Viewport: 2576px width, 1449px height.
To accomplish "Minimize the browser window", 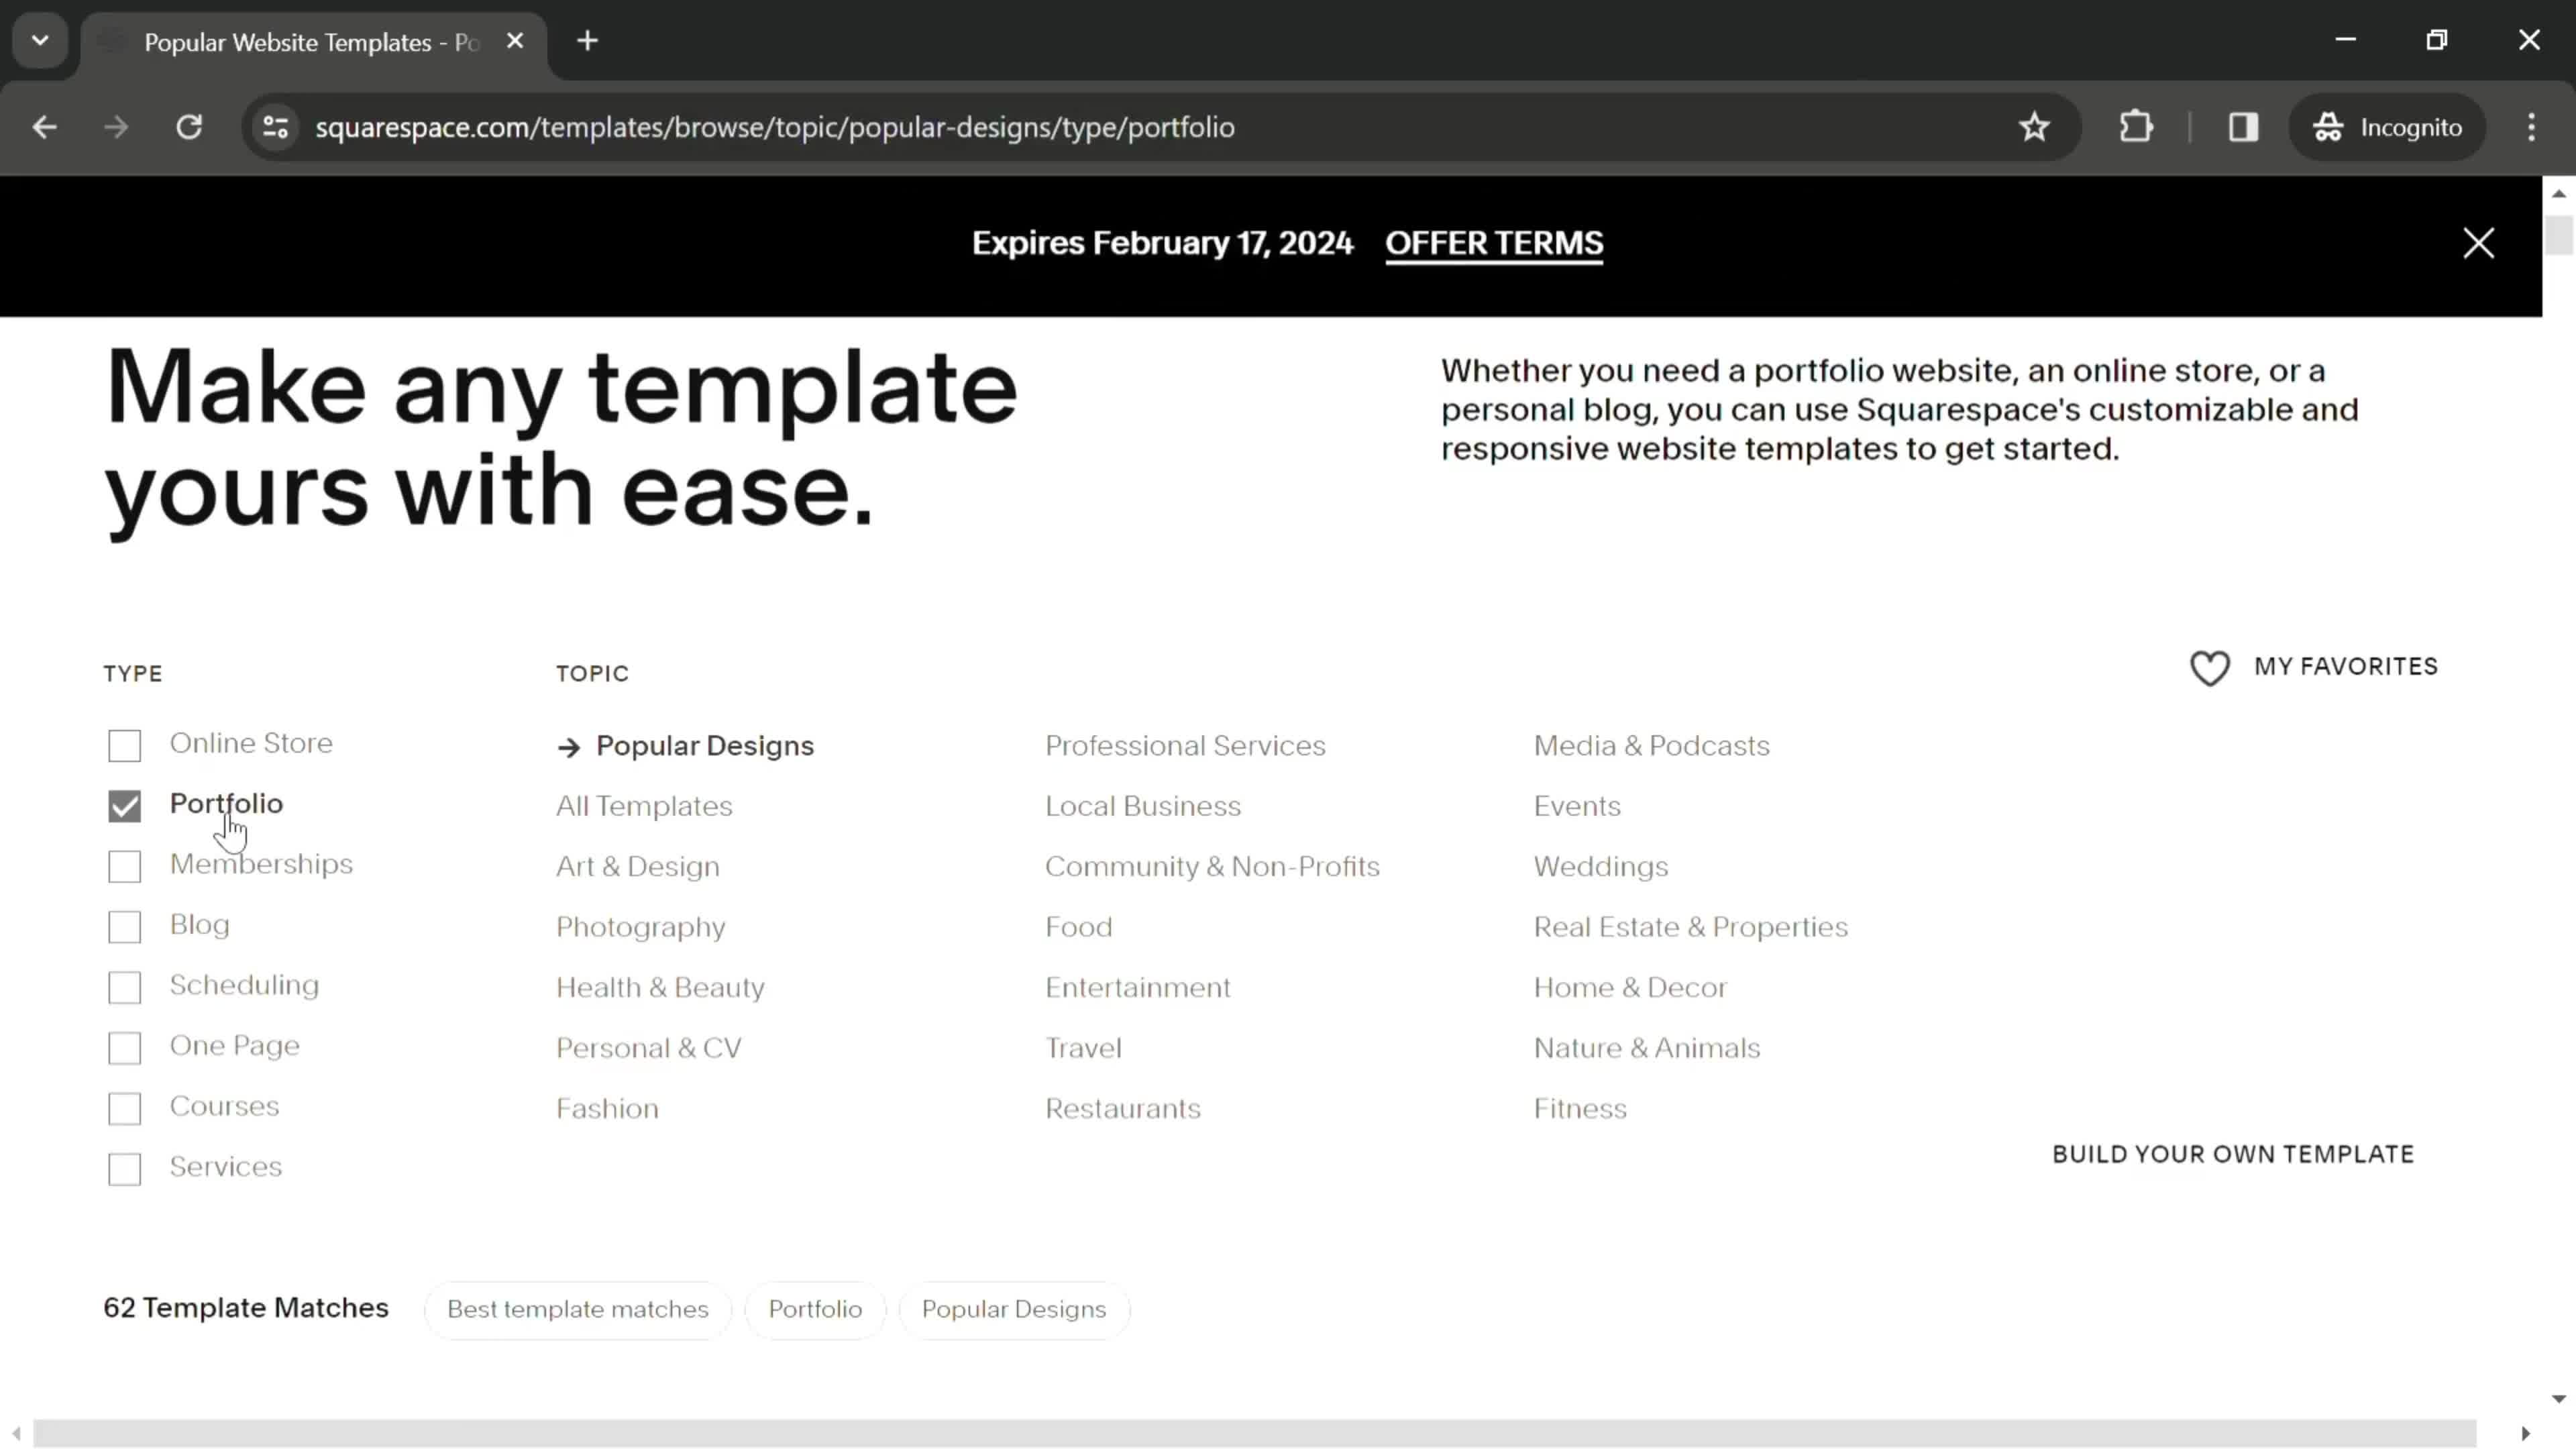I will coord(2346,40).
